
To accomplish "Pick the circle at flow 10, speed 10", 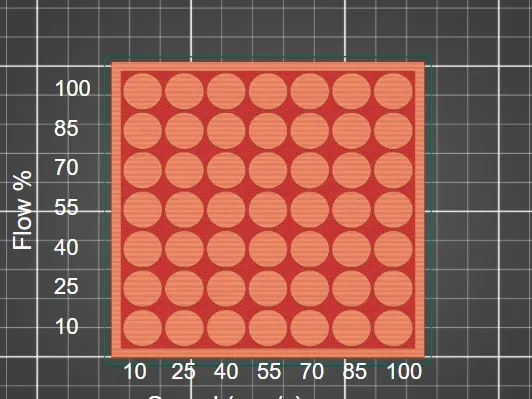I will (x=142, y=328).
